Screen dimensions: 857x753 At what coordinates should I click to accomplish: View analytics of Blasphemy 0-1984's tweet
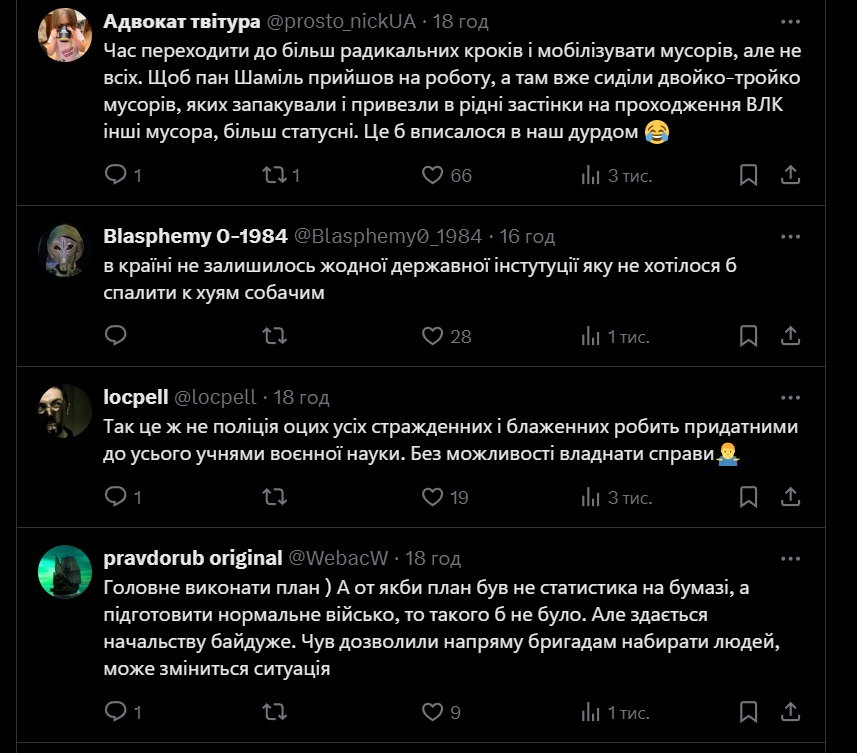[x=591, y=335]
